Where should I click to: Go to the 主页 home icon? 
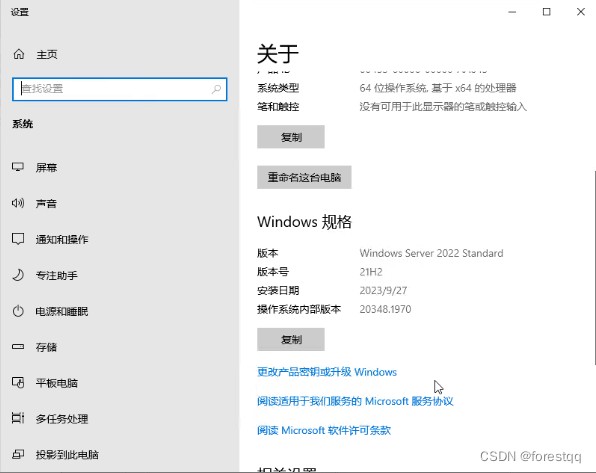click(19, 54)
